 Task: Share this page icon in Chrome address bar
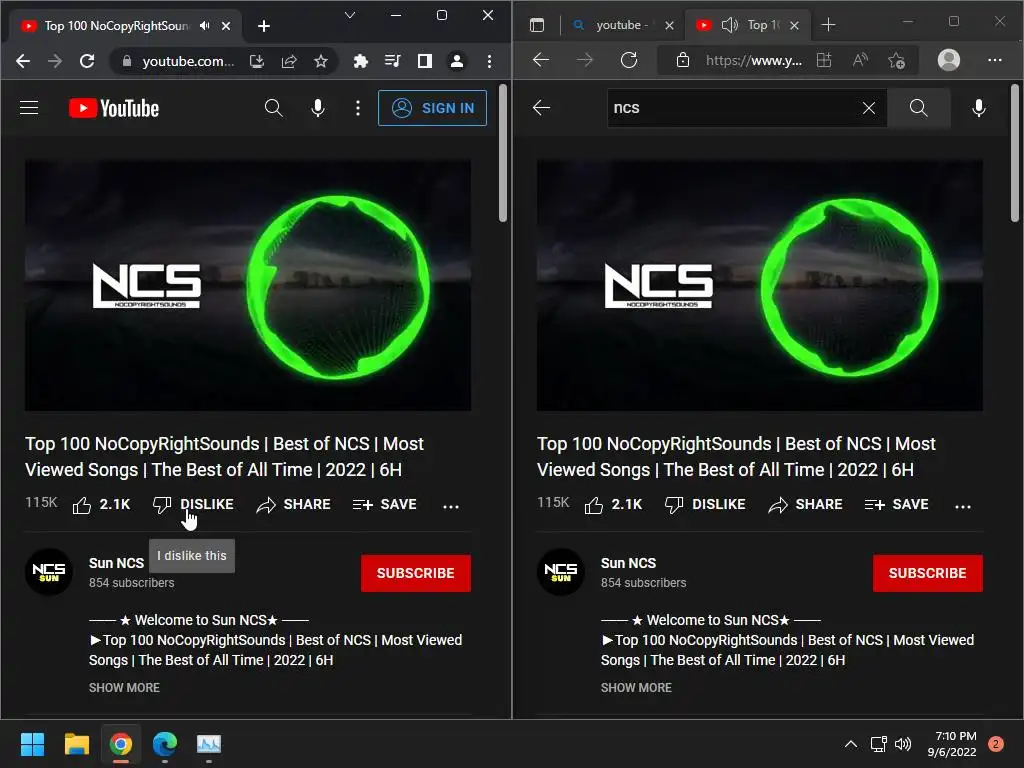[289, 61]
